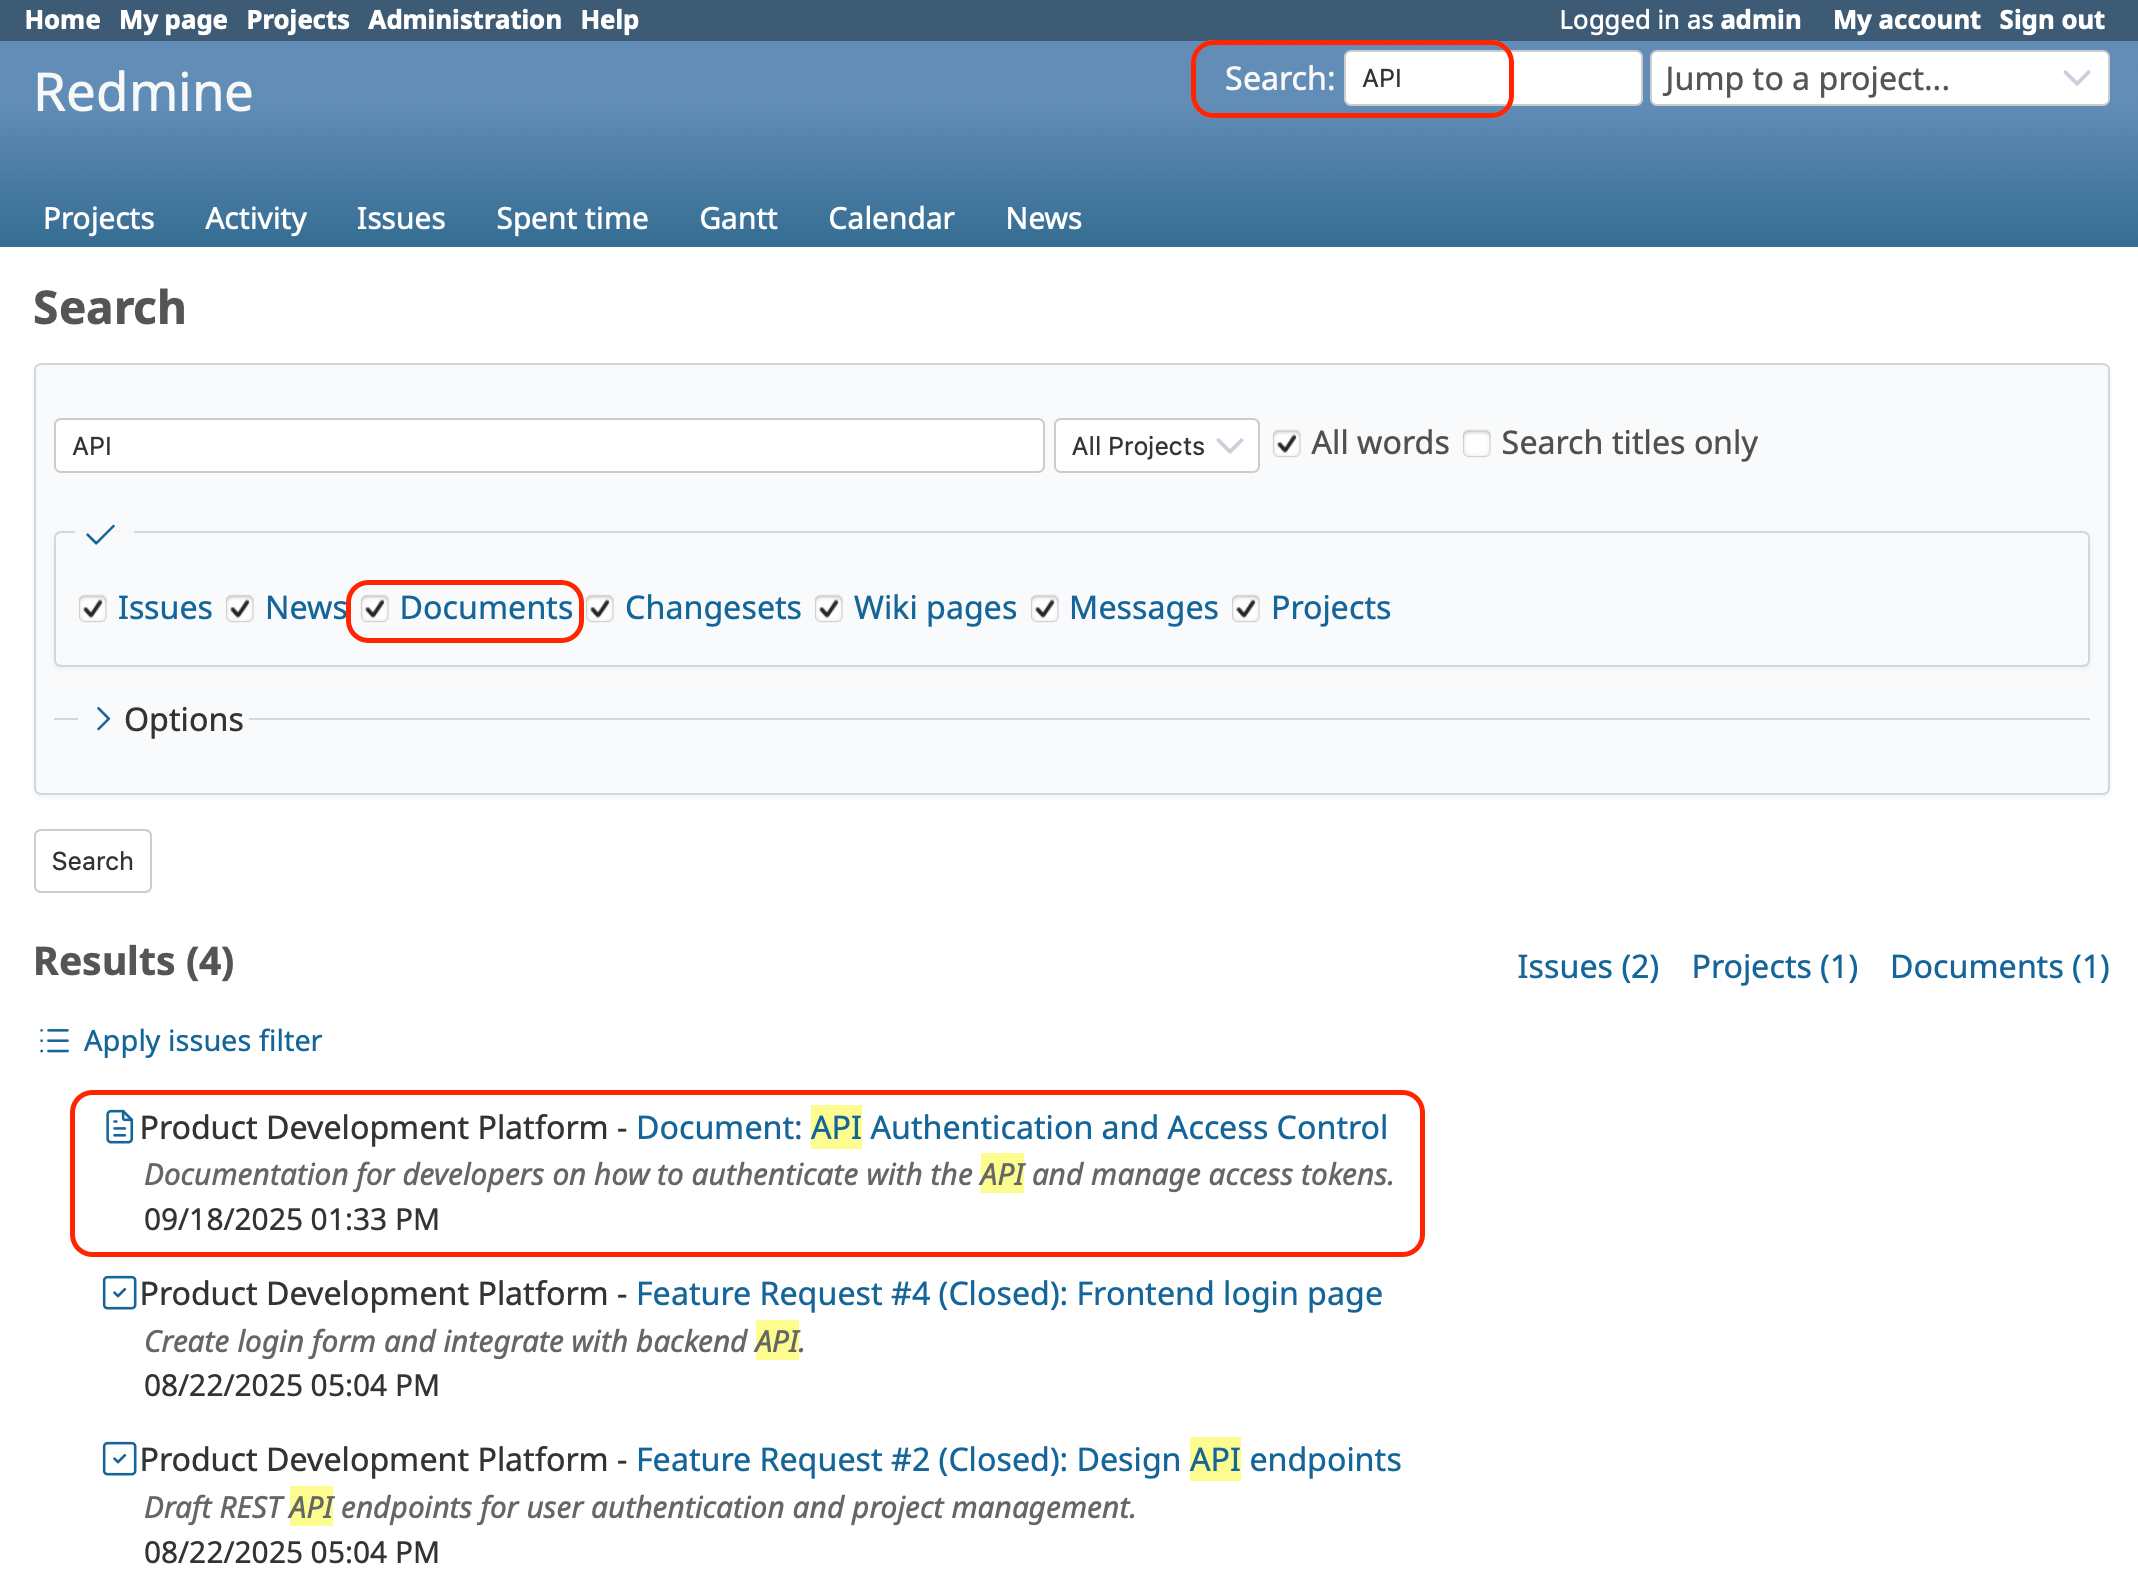Click inside the main API search input field

pyautogui.click(x=548, y=445)
